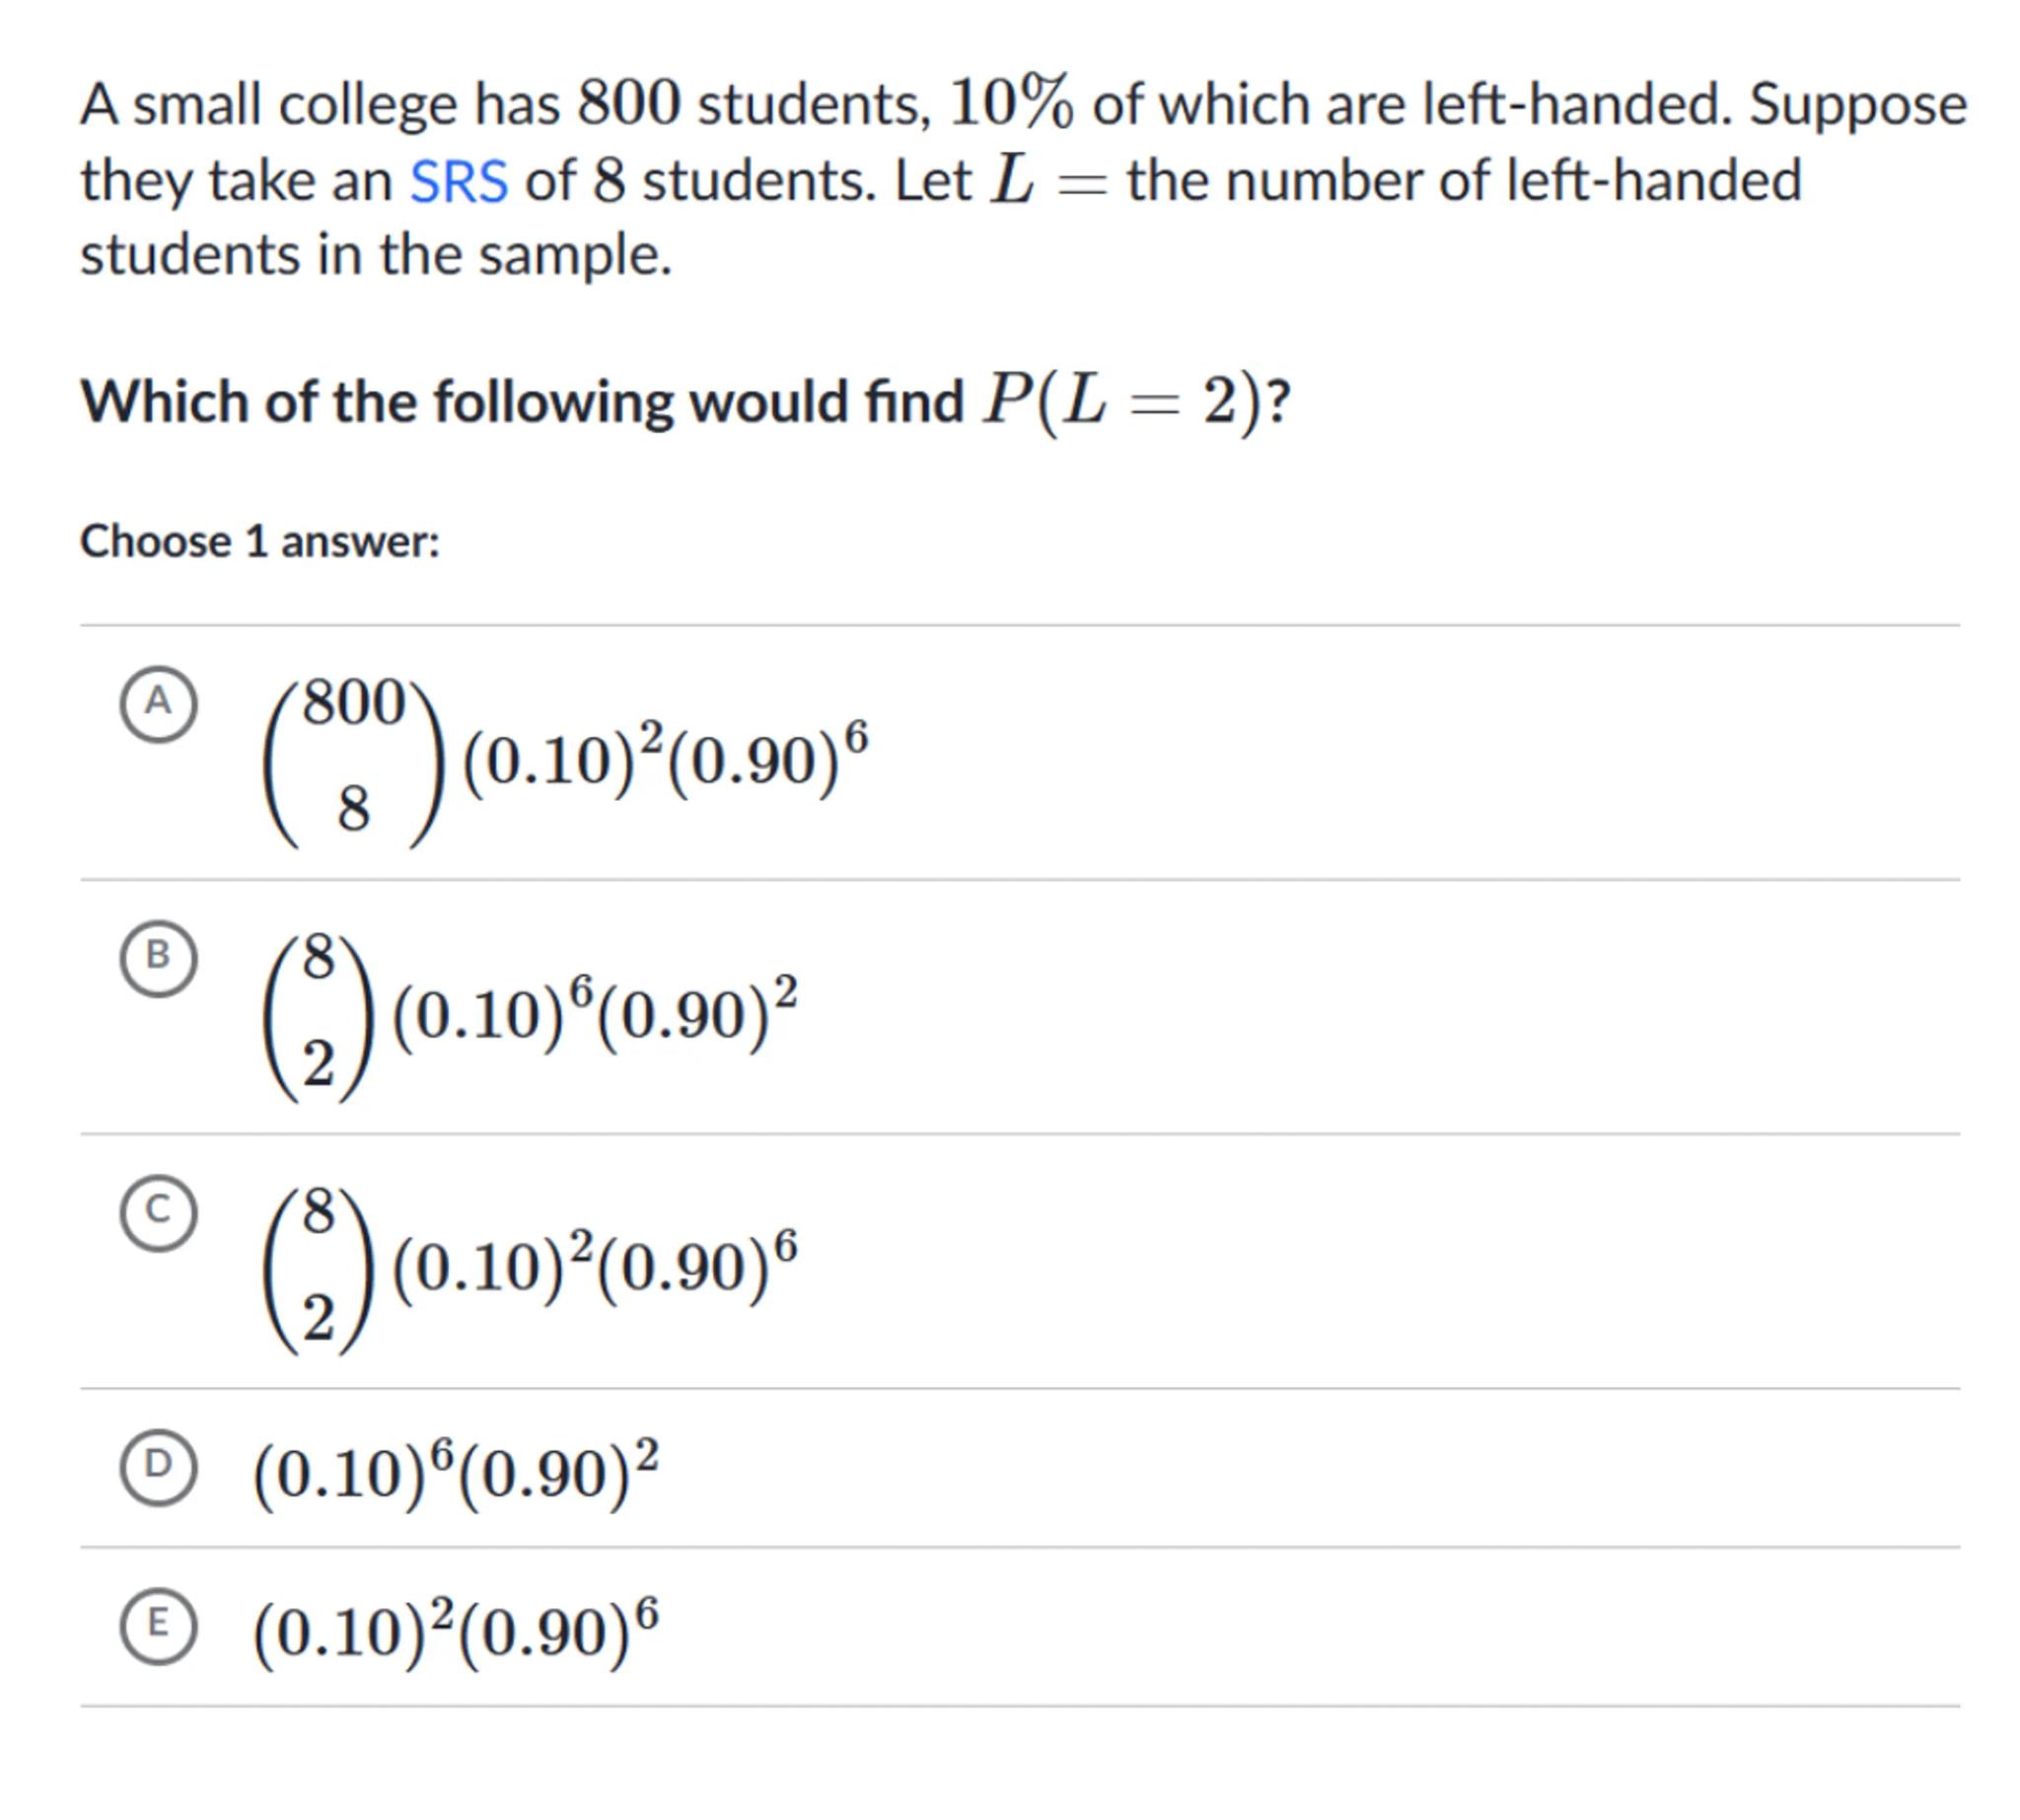Mark answer D radio circle
The width and height of the screenshot is (2020, 1820).
pos(158,1465)
